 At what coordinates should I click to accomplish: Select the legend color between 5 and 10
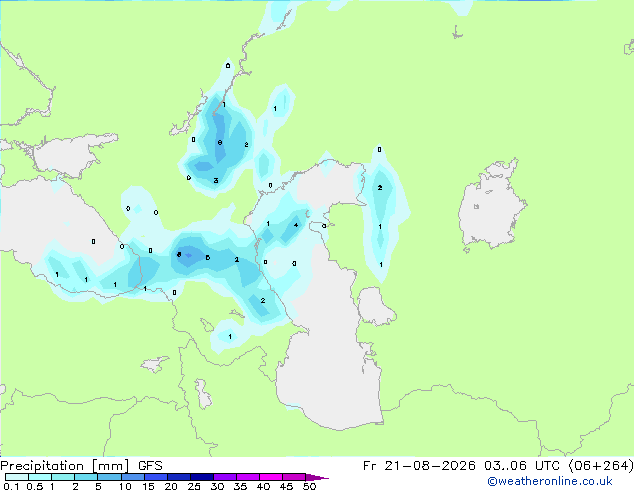pyautogui.click(x=109, y=477)
